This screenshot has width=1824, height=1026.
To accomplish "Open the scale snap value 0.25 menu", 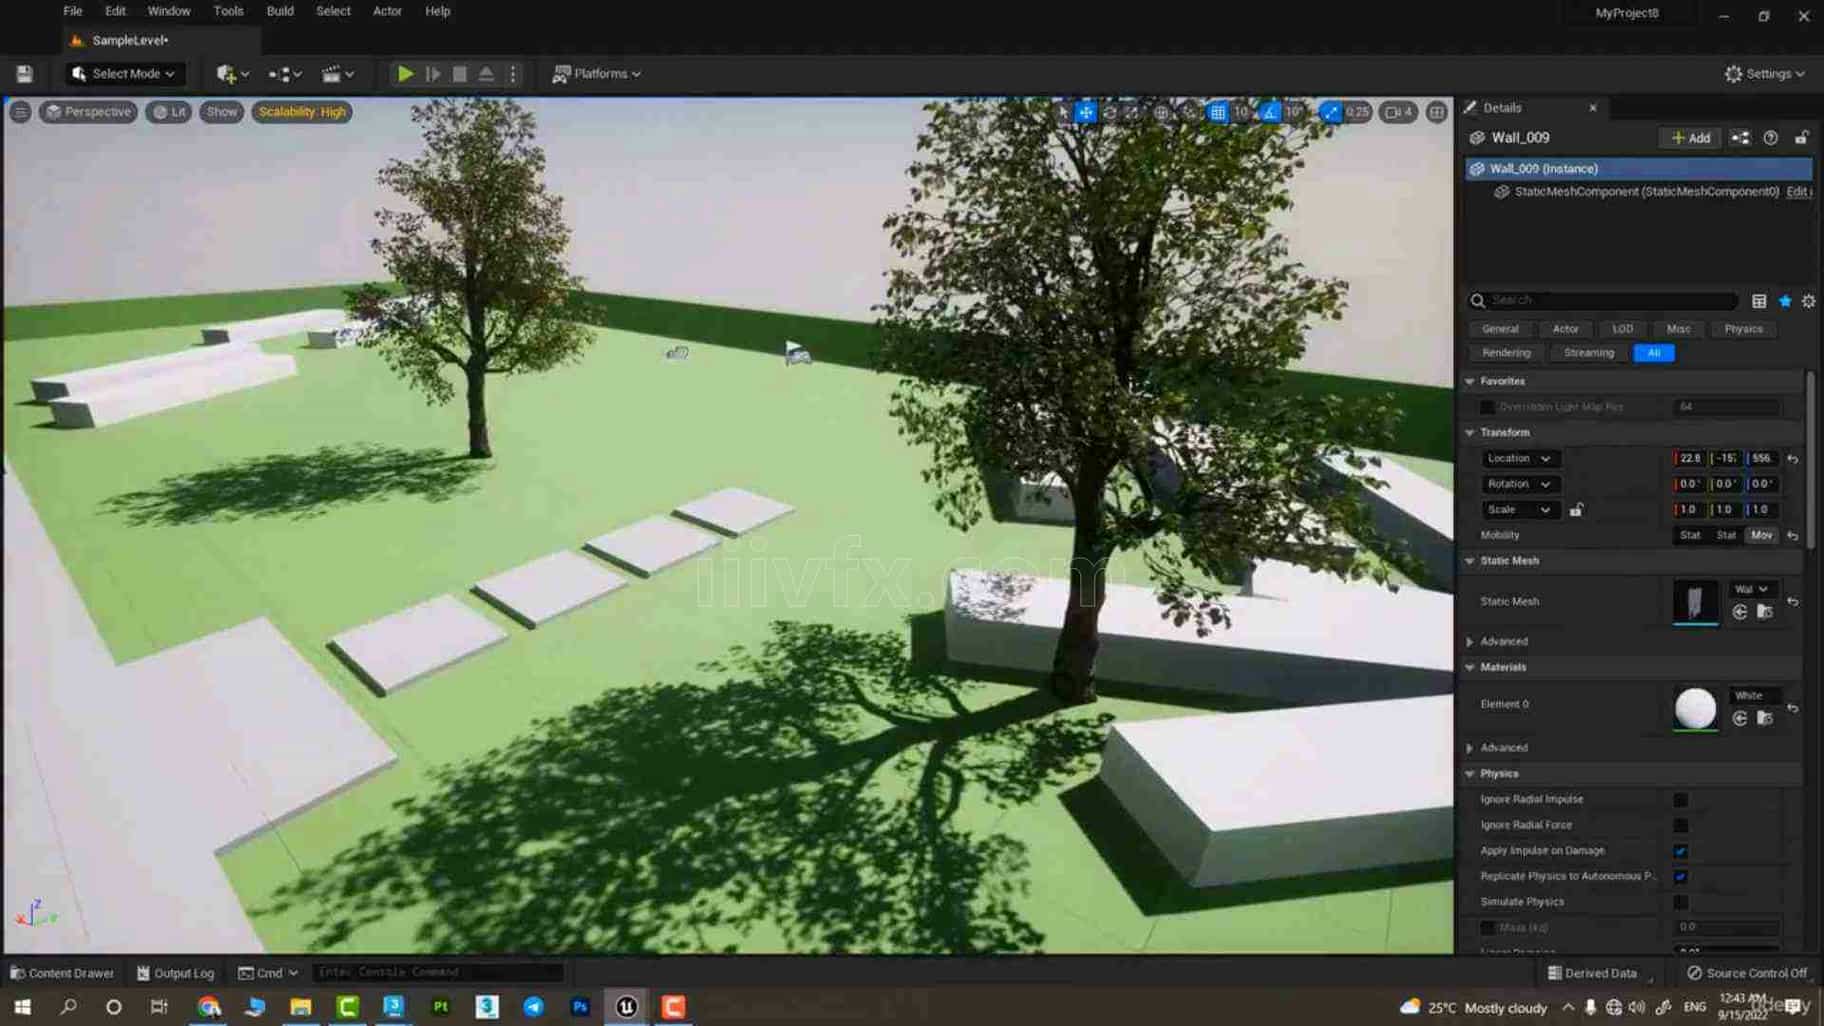I will pos(1357,112).
